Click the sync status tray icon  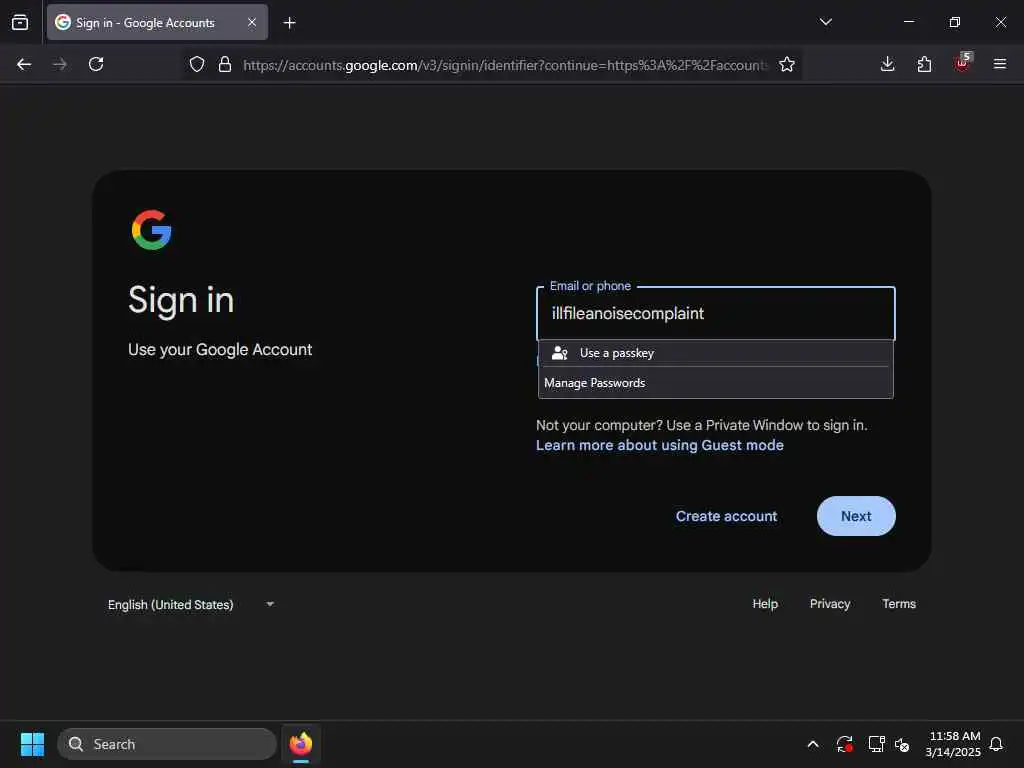pos(844,744)
